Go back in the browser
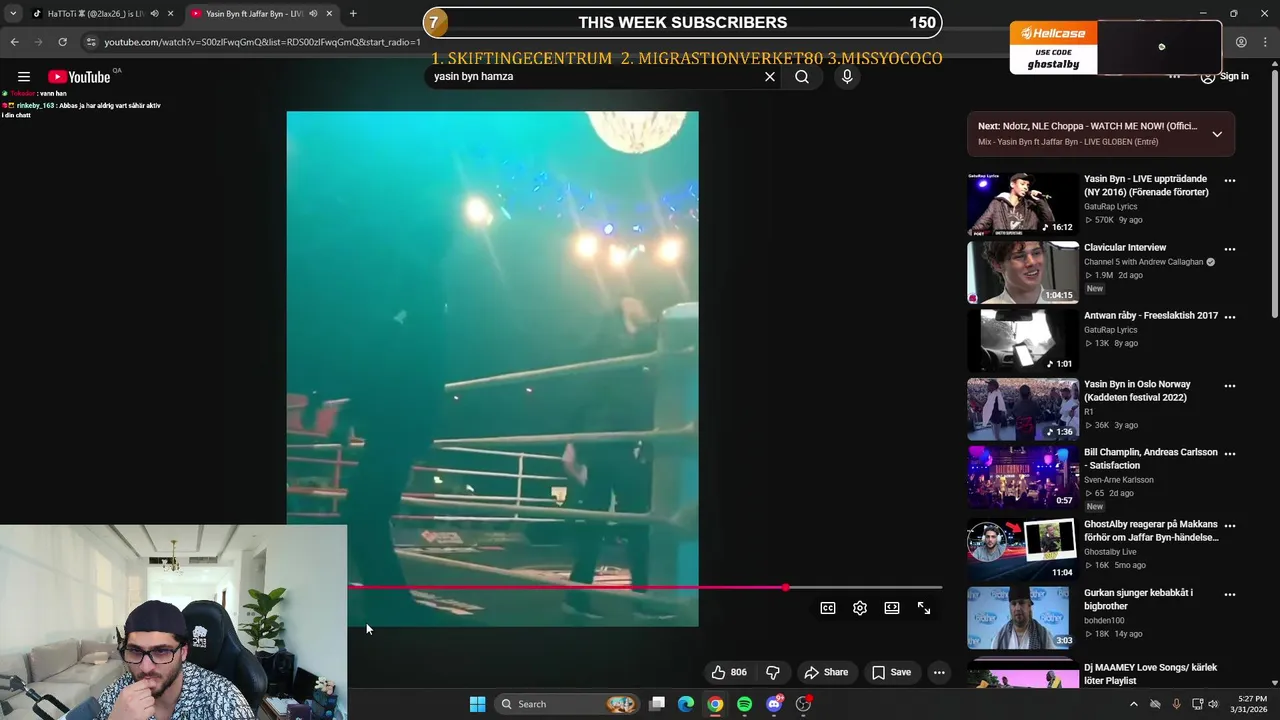 click(14, 42)
